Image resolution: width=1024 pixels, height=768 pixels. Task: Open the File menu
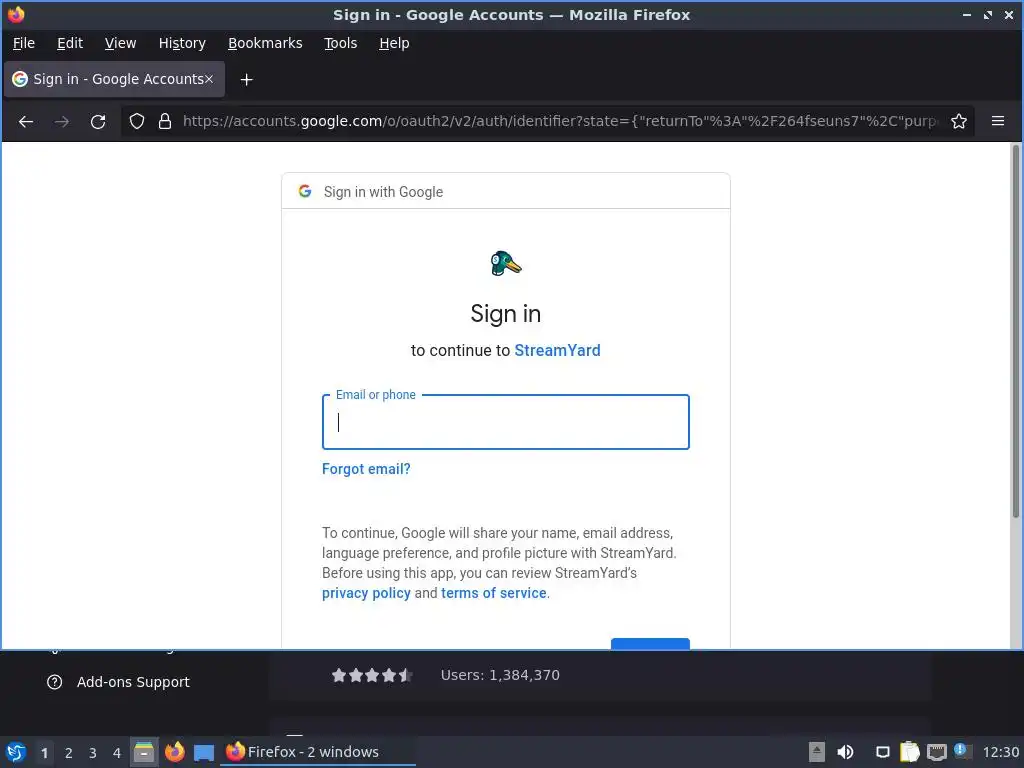click(24, 43)
